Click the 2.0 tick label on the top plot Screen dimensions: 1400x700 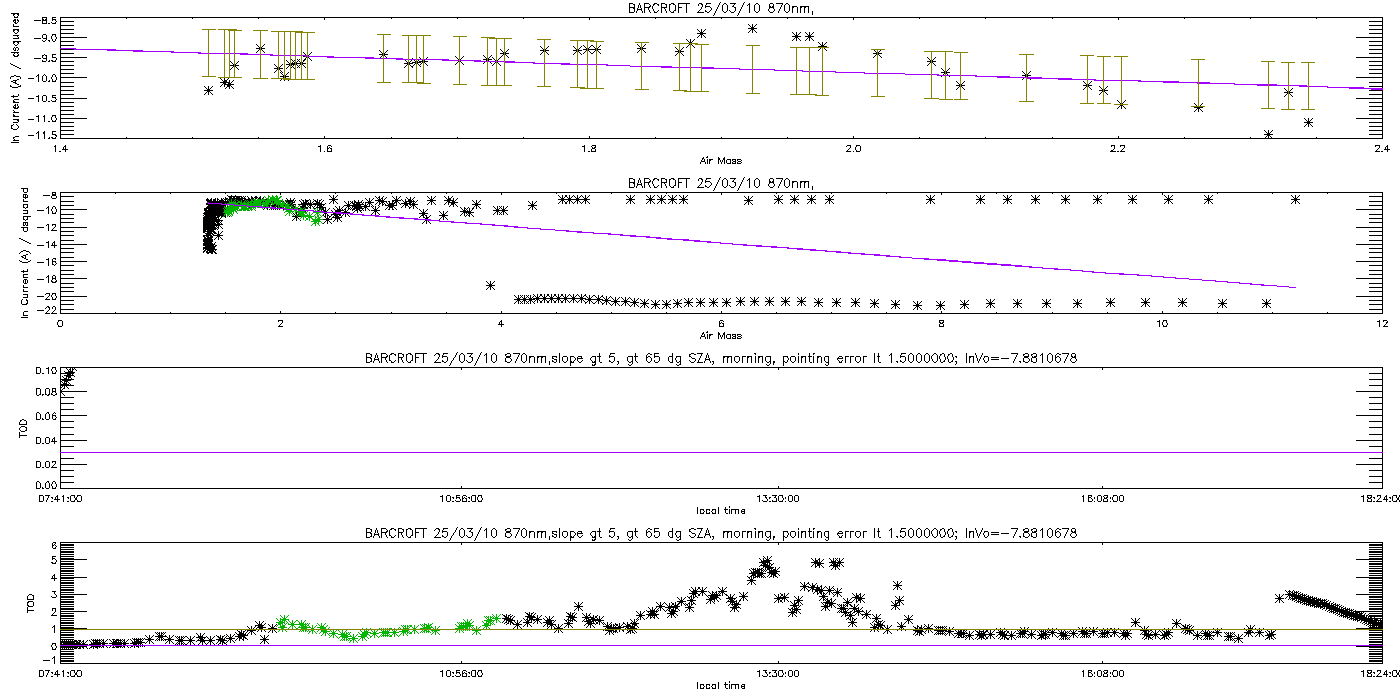pos(853,150)
